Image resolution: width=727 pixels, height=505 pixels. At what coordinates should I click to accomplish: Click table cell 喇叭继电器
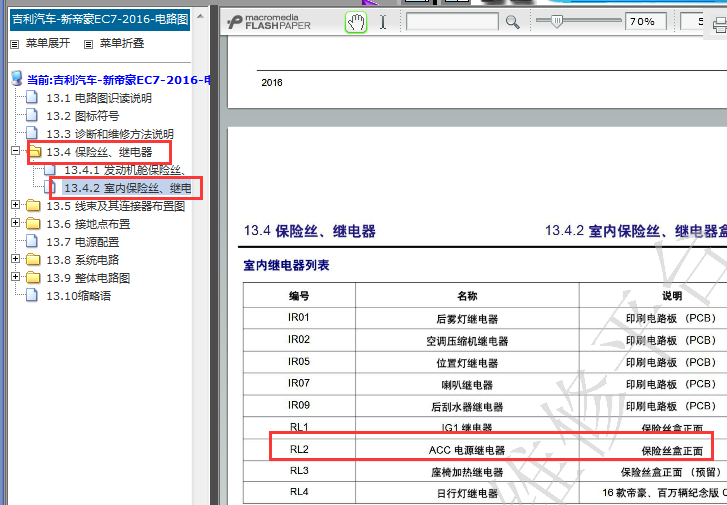(467, 384)
